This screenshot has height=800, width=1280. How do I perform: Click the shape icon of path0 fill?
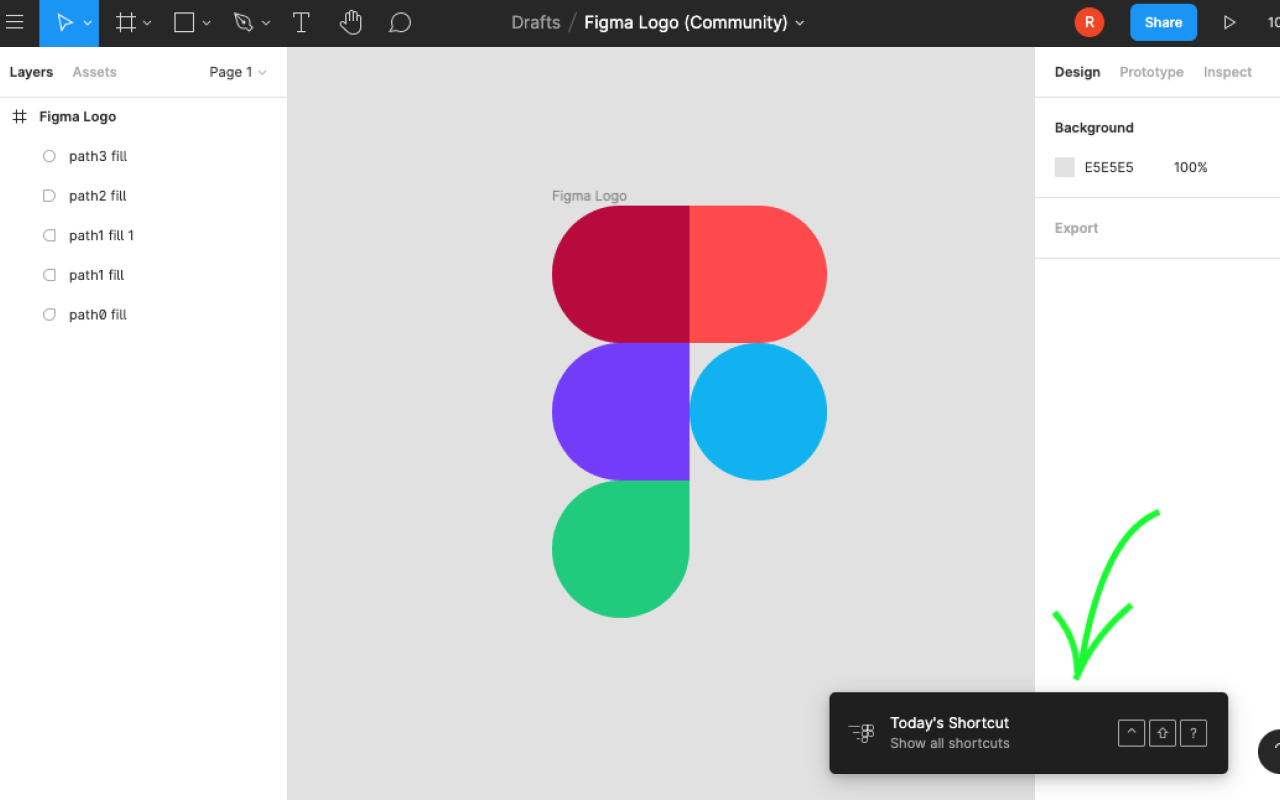pyautogui.click(x=49, y=315)
